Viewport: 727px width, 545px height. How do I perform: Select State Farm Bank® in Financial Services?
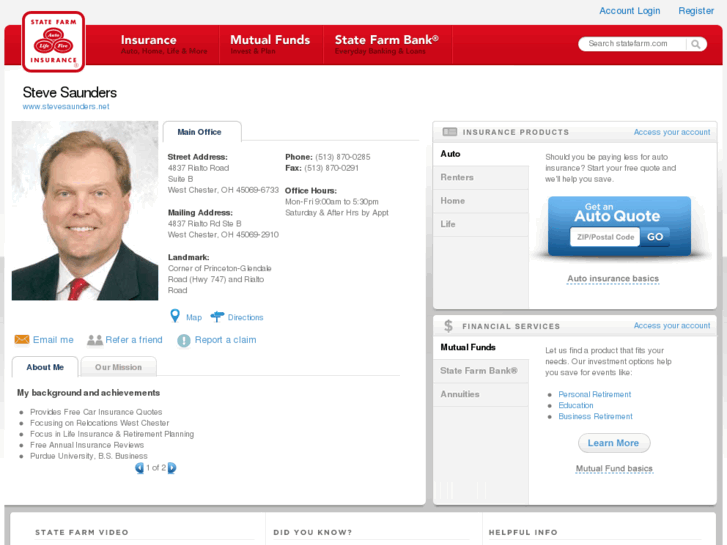[481, 371]
